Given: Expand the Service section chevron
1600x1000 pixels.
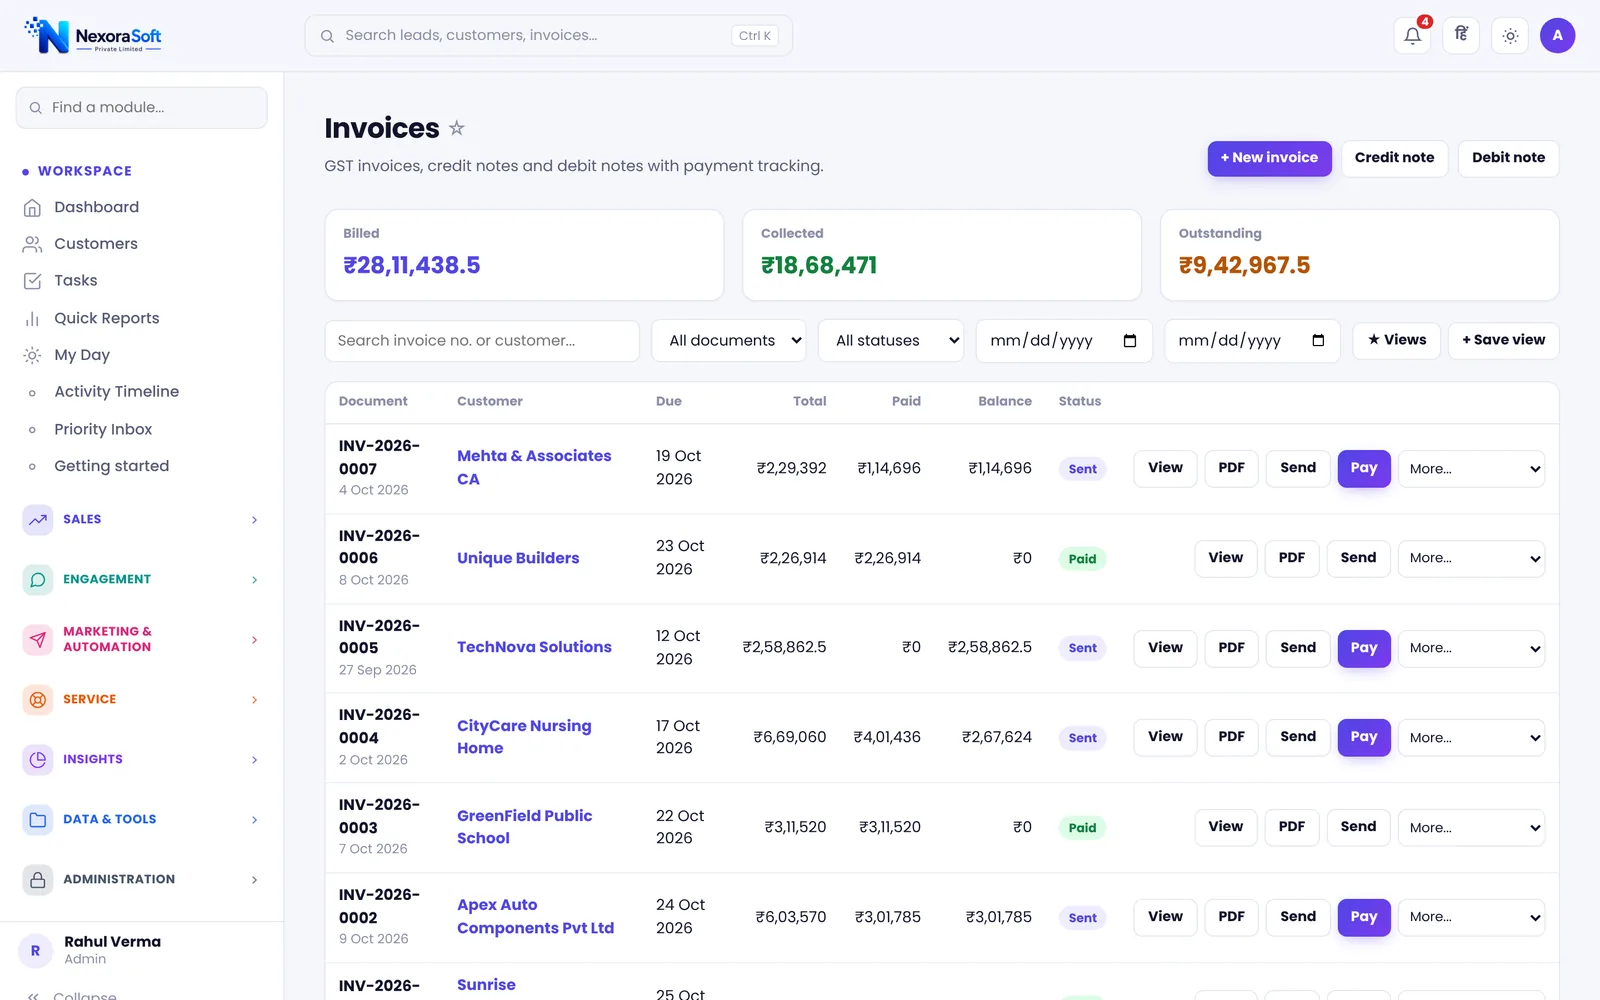Looking at the screenshot, I should [254, 700].
